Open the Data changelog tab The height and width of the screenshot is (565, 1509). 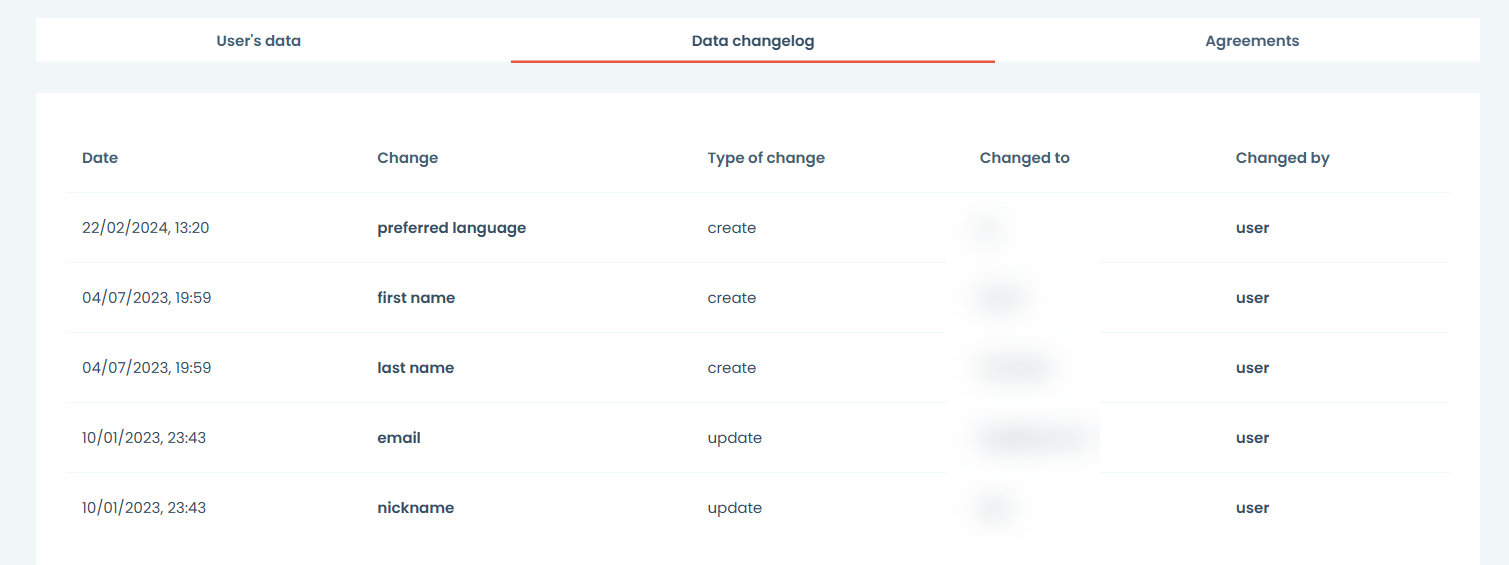click(x=752, y=41)
